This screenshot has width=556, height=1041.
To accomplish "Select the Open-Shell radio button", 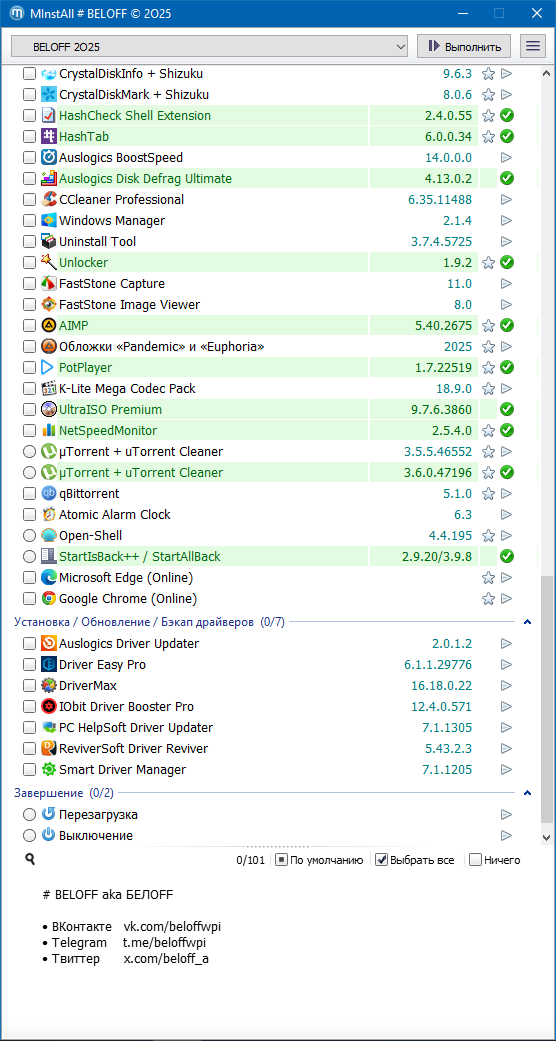I will point(29,536).
